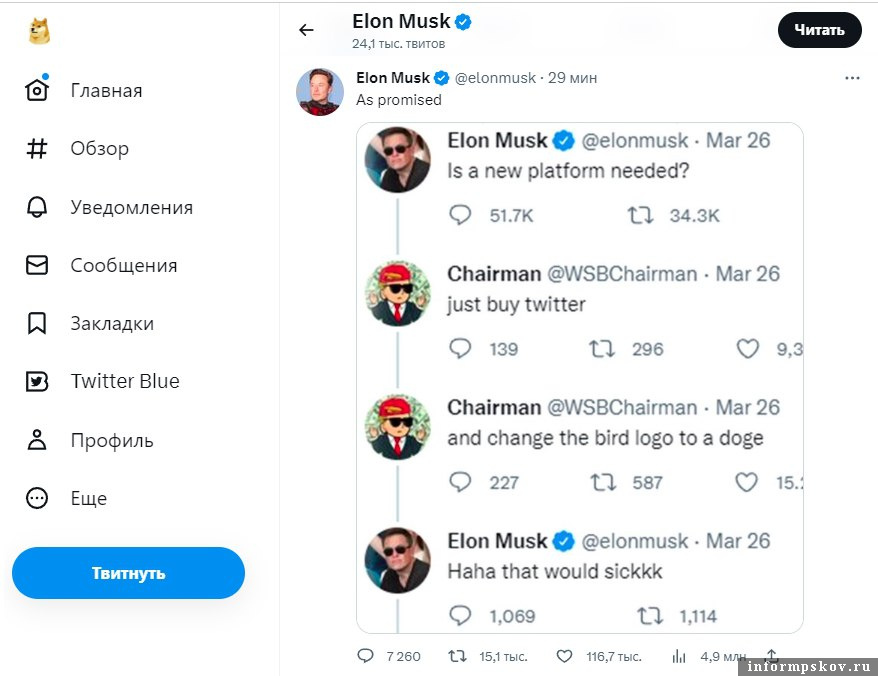Image resolution: width=878 pixels, height=676 pixels.
Task: Retweet the As promised tweet
Action: coord(457,656)
